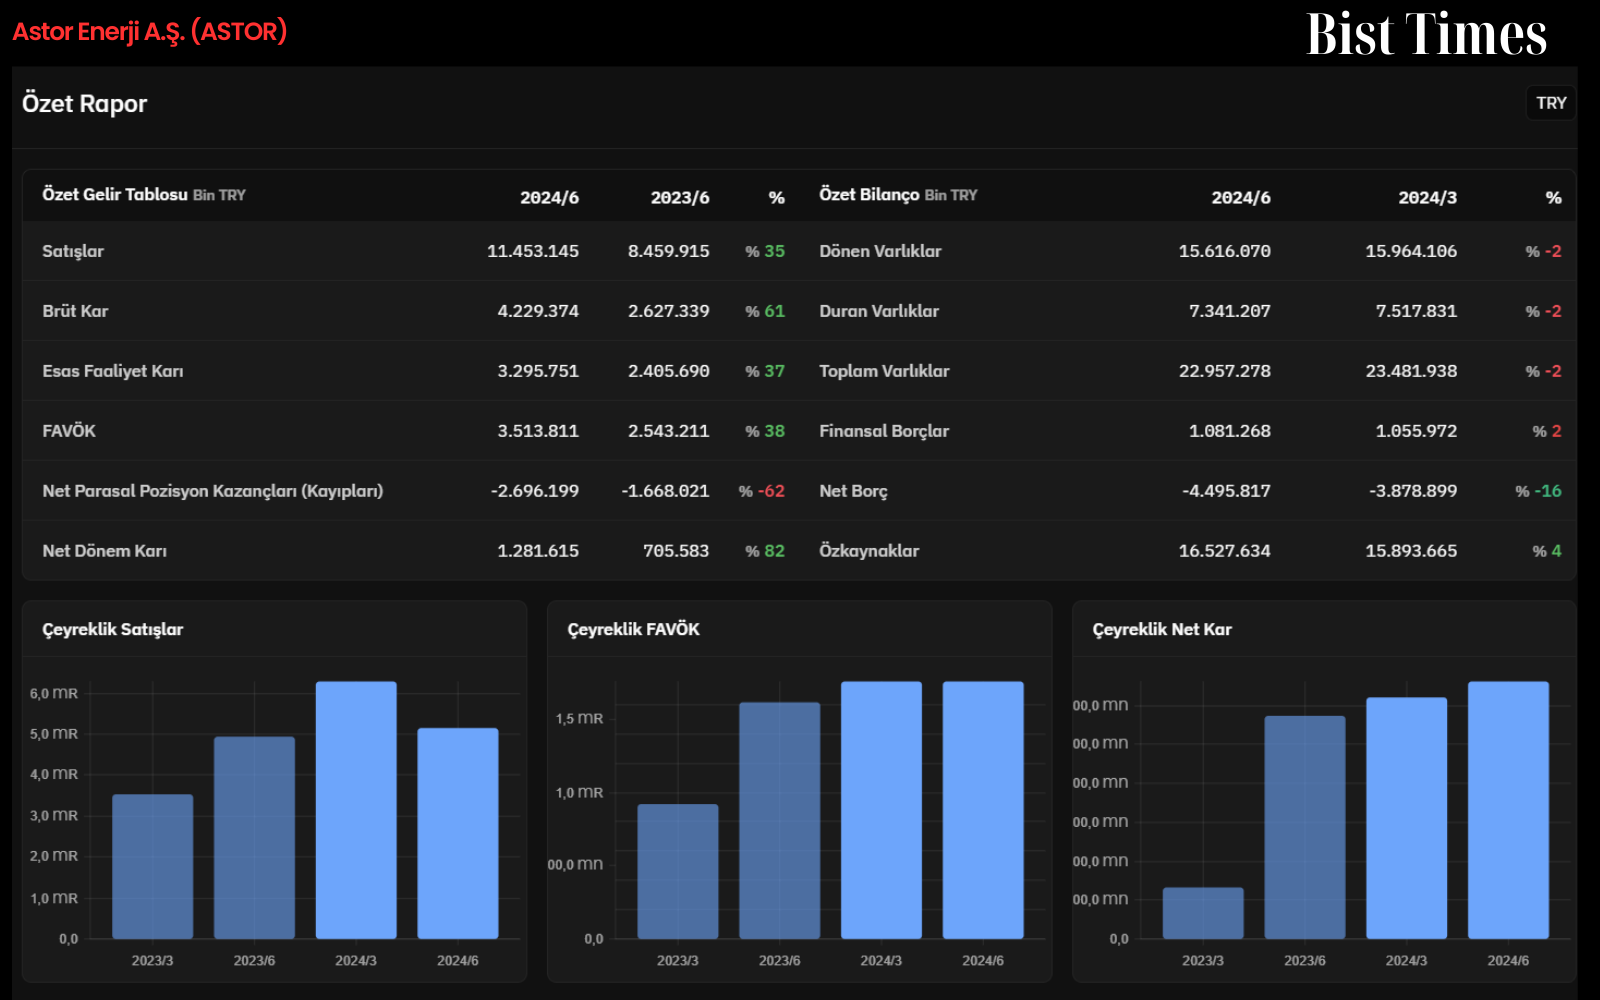
Task: Click 2024/3 column header in Özet Bilanço
Action: click(x=1427, y=198)
